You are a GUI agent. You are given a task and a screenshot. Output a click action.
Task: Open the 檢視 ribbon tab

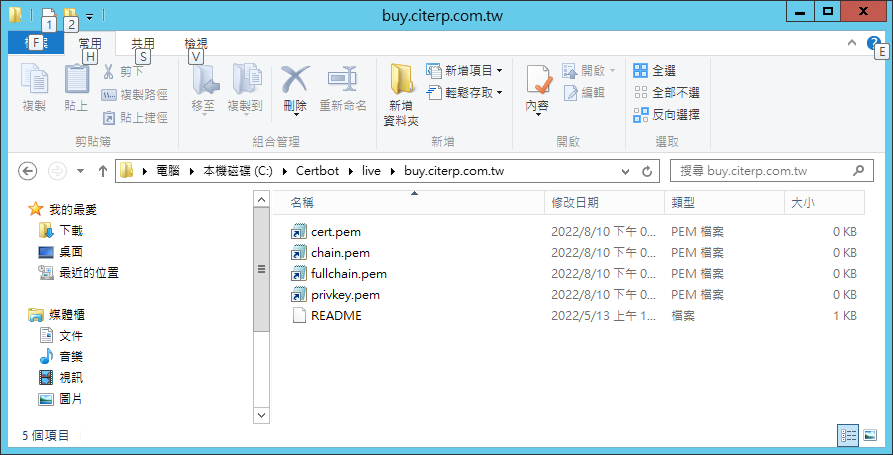(x=196, y=43)
